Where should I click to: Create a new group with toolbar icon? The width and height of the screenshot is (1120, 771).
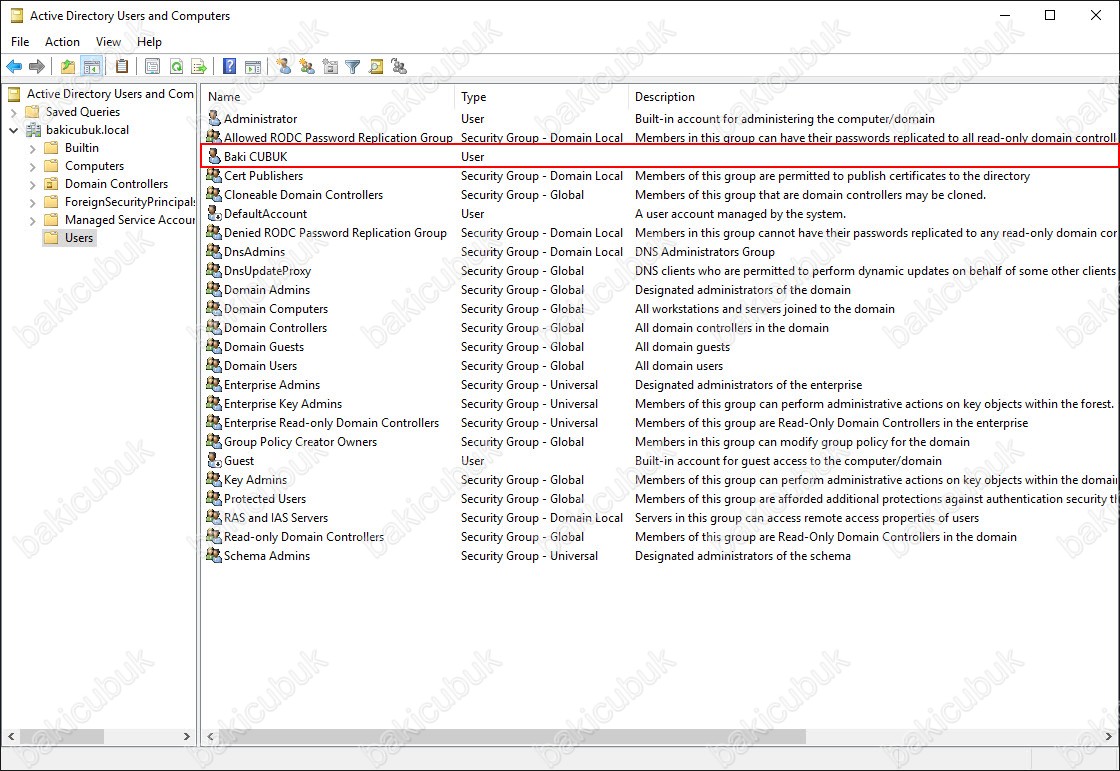(x=307, y=66)
